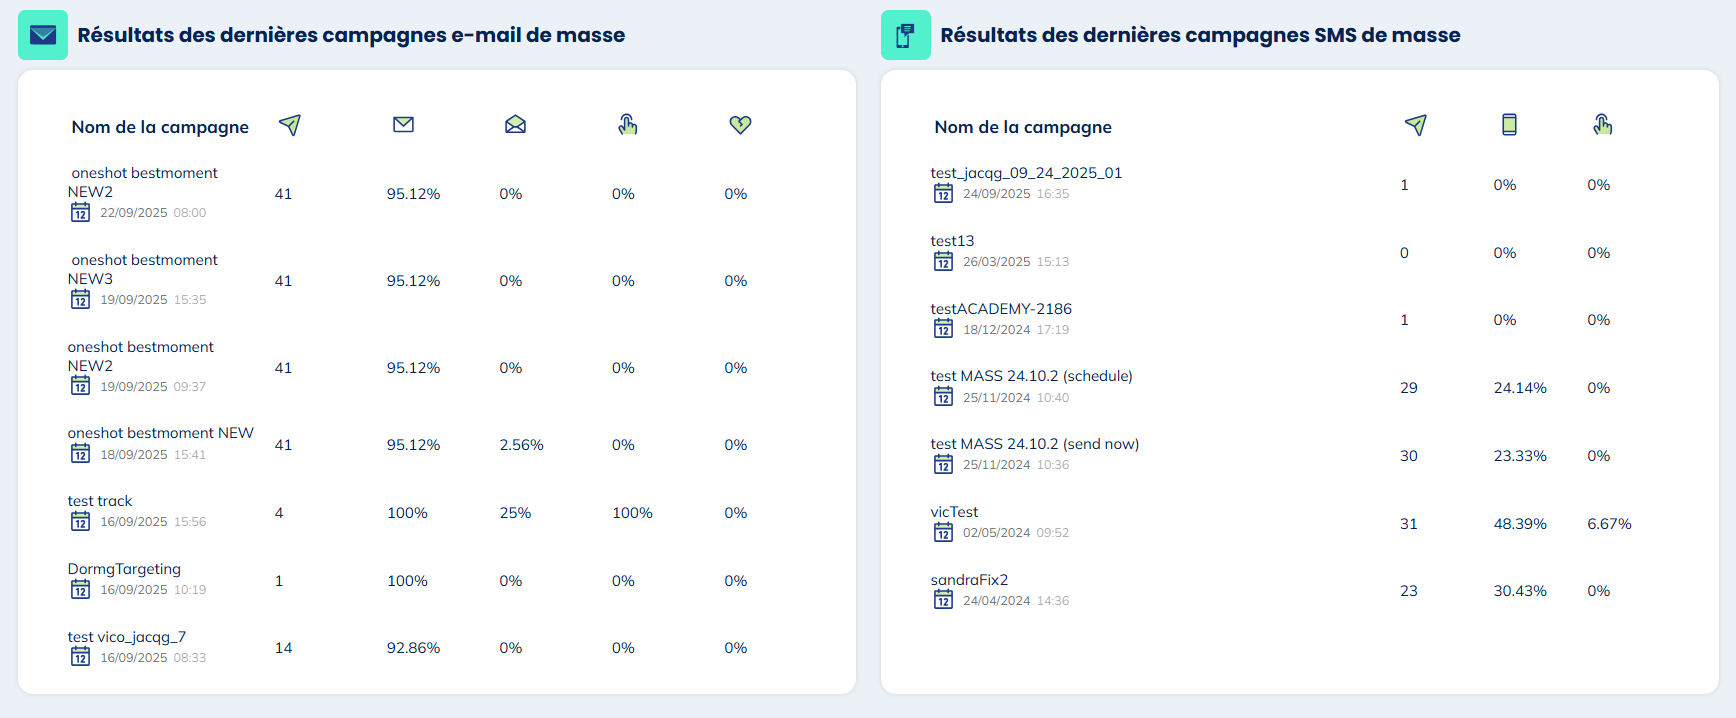Select the test vico_jacqg_7 campaign
1736x718 pixels.
pos(127,637)
